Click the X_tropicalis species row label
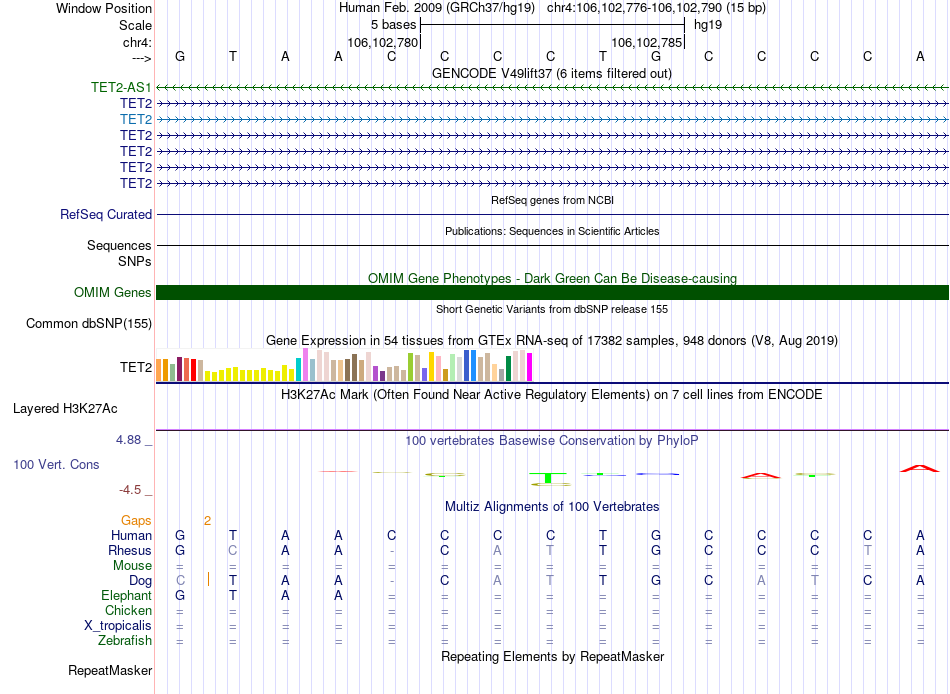The image size is (950, 694). [118, 625]
